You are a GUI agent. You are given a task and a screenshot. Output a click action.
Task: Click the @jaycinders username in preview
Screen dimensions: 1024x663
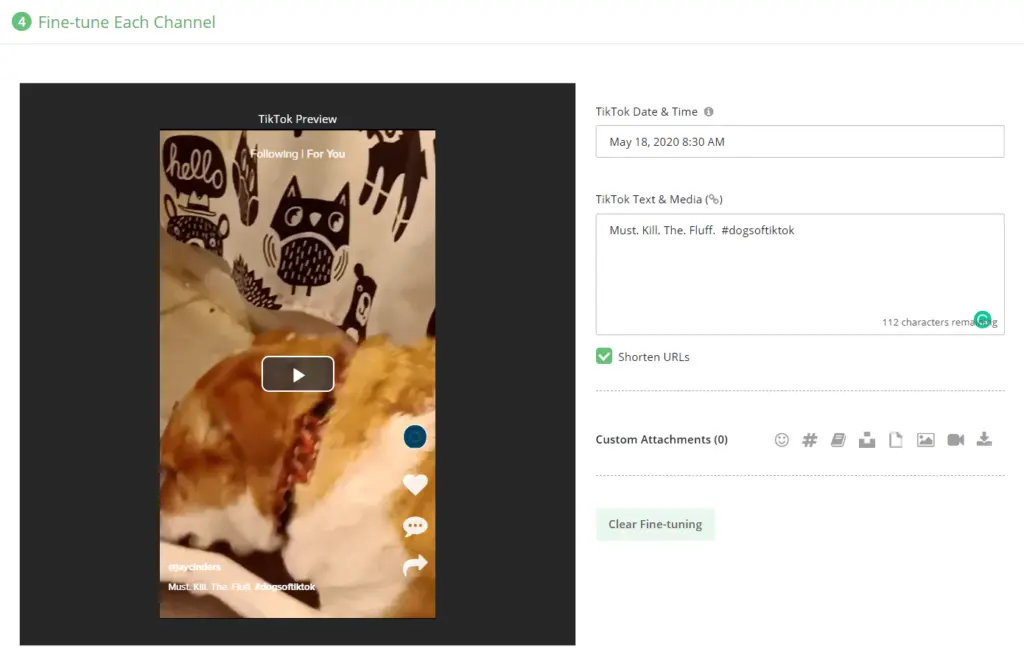click(x=195, y=567)
